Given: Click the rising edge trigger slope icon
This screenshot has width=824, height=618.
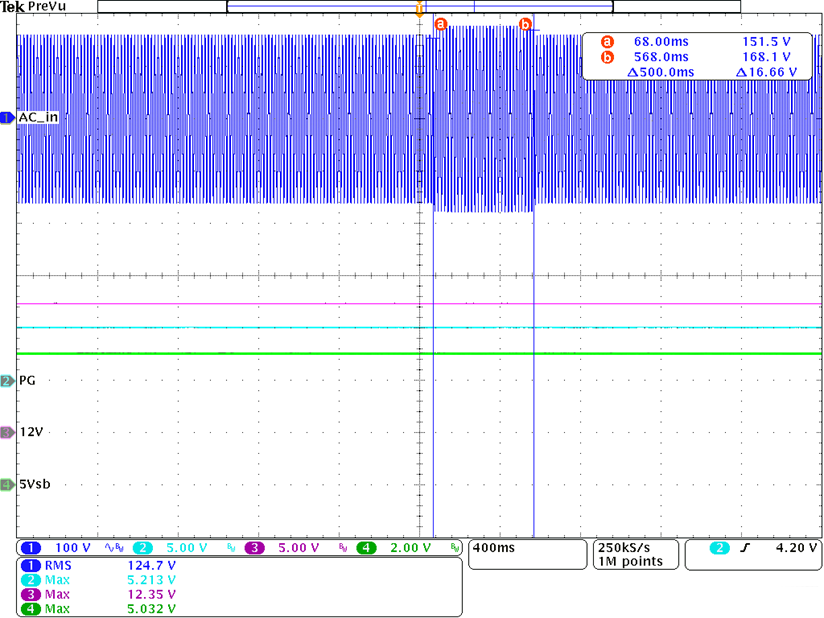Looking at the screenshot, I should [x=745, y=548].
